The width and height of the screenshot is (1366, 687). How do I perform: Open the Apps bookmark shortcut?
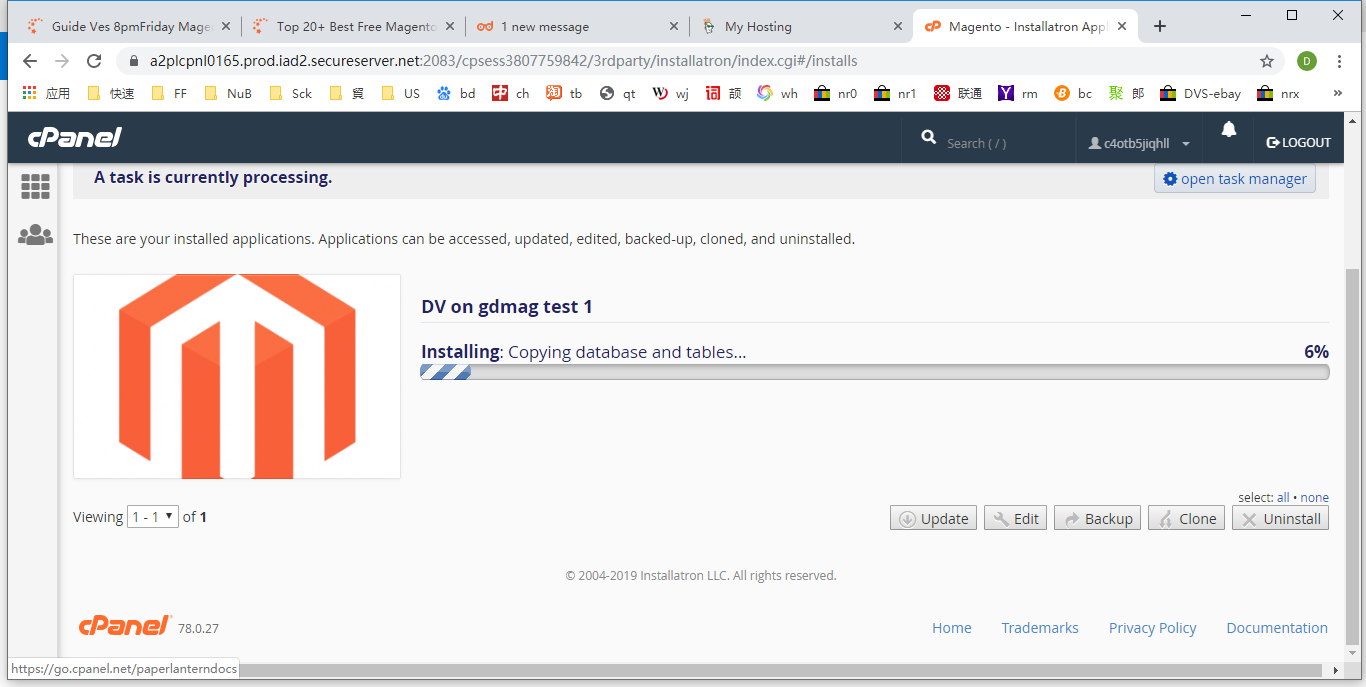tap(46, 93)
